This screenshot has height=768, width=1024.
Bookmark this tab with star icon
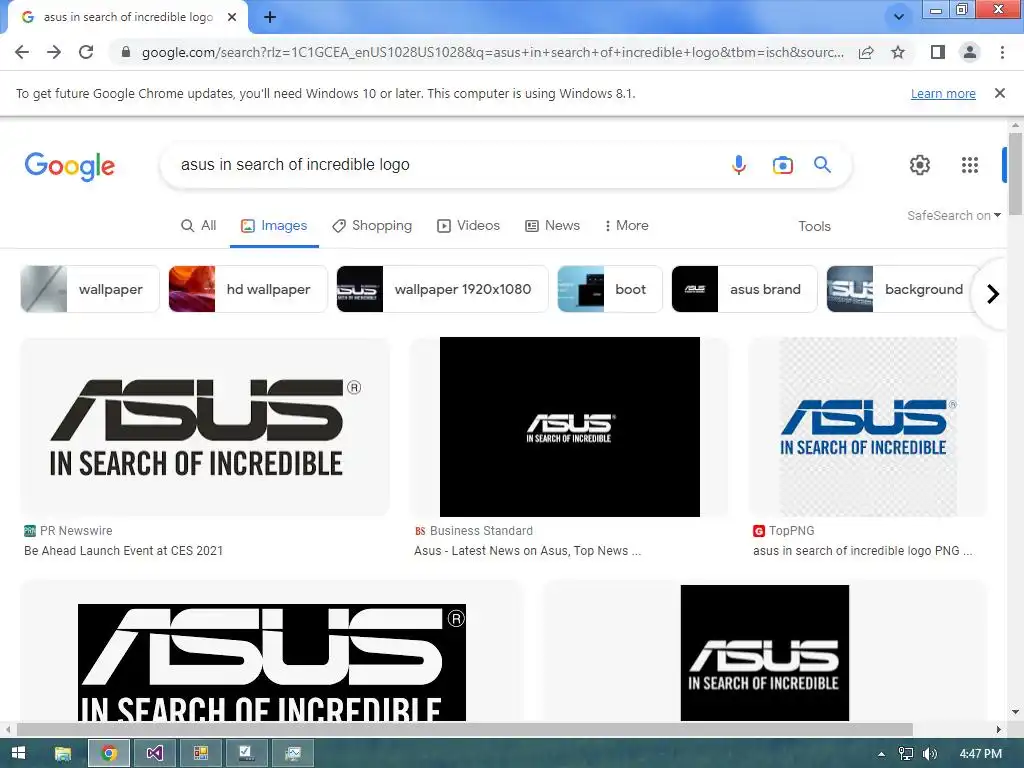898,52
